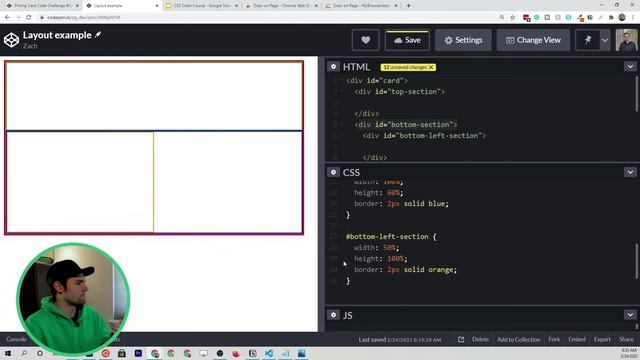Image resolution: width=640 pixels, height=360 pixels.
Task: Open pen Settings
Action: point(463,40)
